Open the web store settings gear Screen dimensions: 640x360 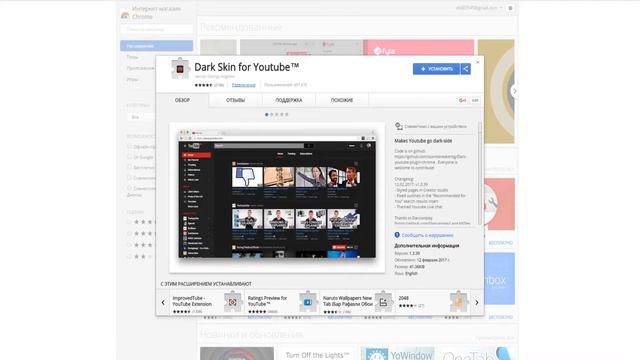pyautogui.click(x=510, y=8)
